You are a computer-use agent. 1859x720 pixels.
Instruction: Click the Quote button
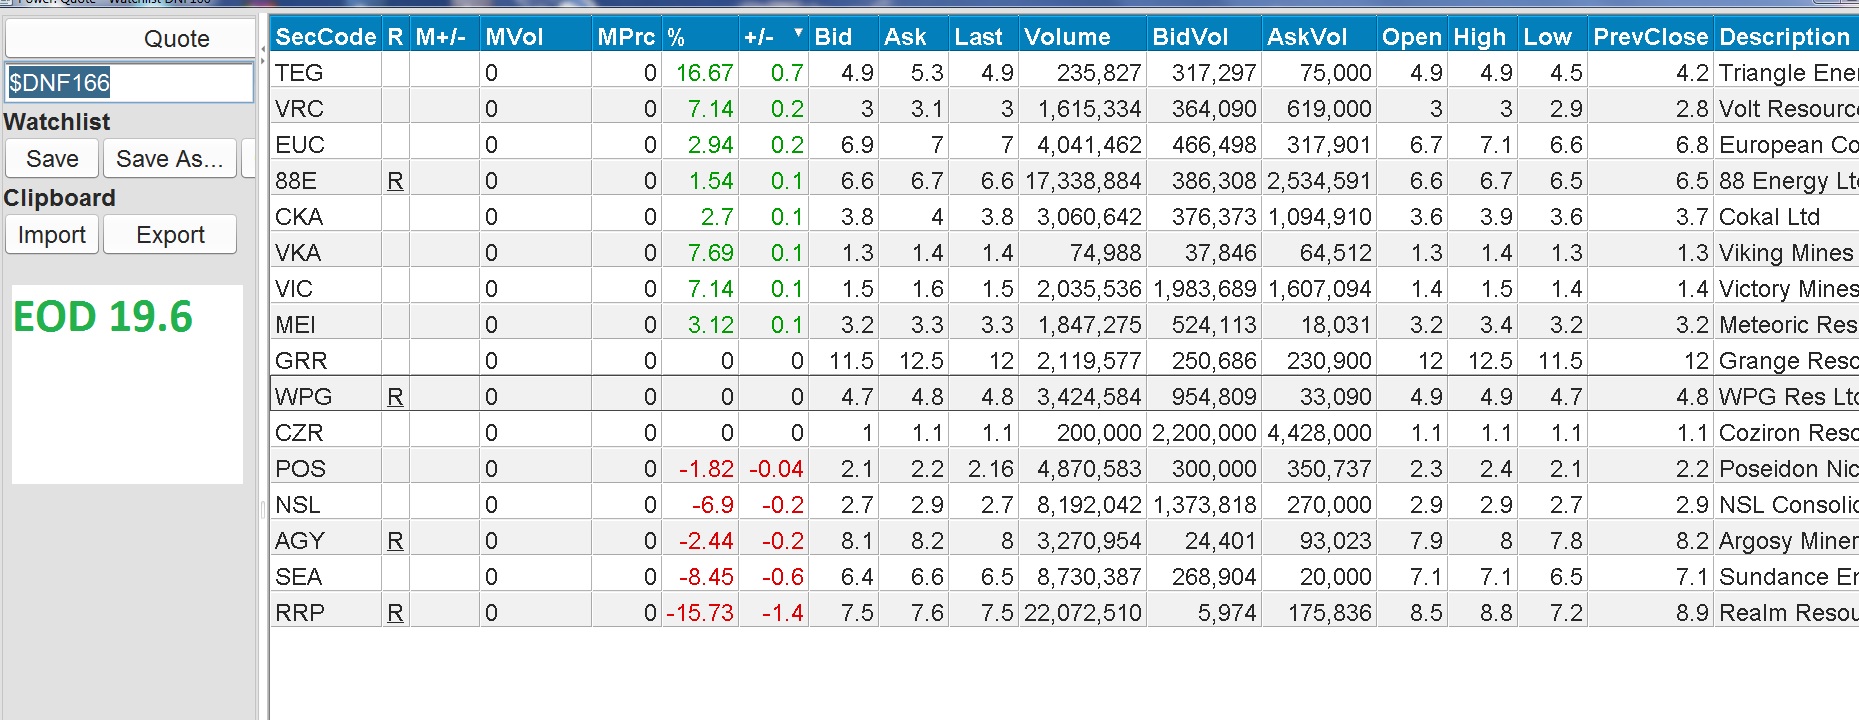click(x=130, y=39)
